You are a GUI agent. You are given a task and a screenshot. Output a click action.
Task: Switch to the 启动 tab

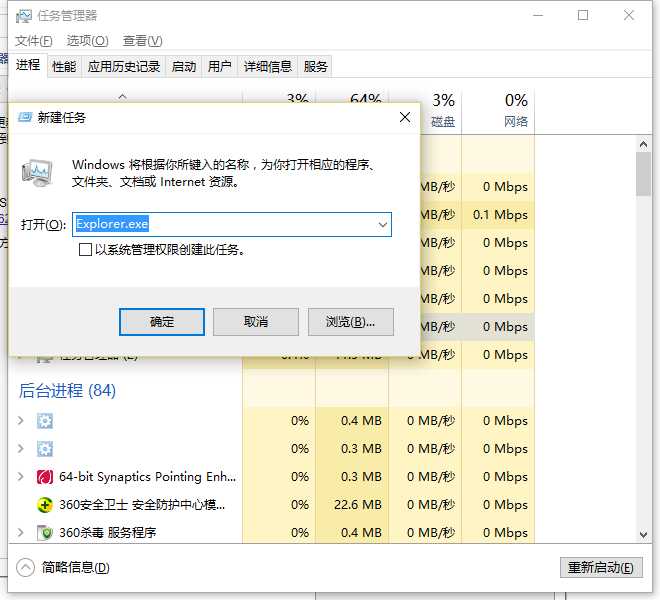(184, 67)
